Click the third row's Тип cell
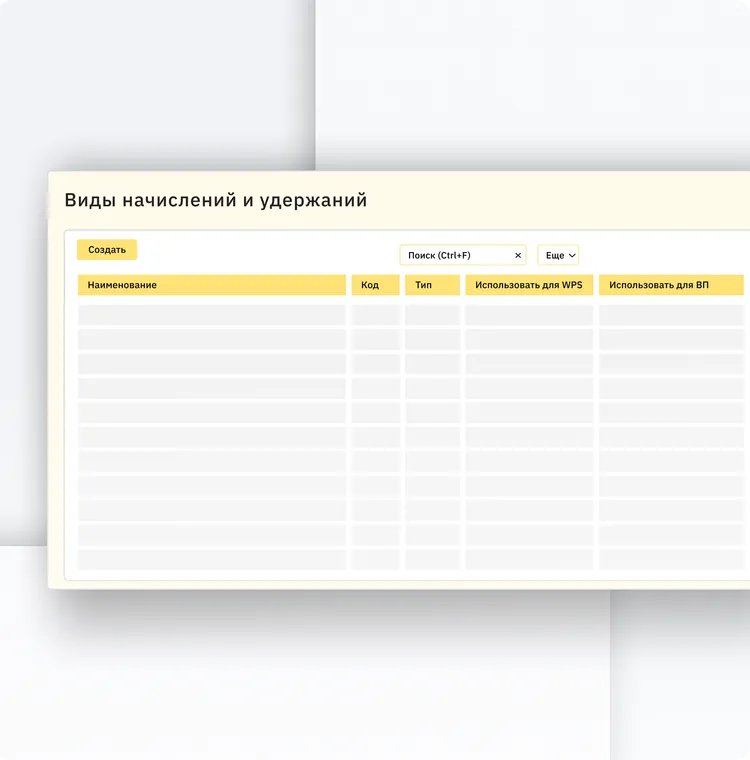 432,364
